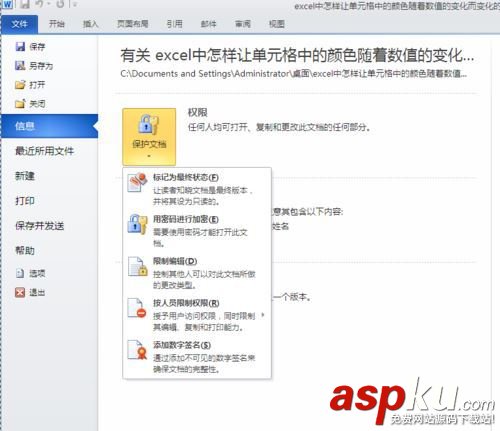Switch to the Home (开始) tab
This screenshot has width=500, height=431.
coord(56,24)
